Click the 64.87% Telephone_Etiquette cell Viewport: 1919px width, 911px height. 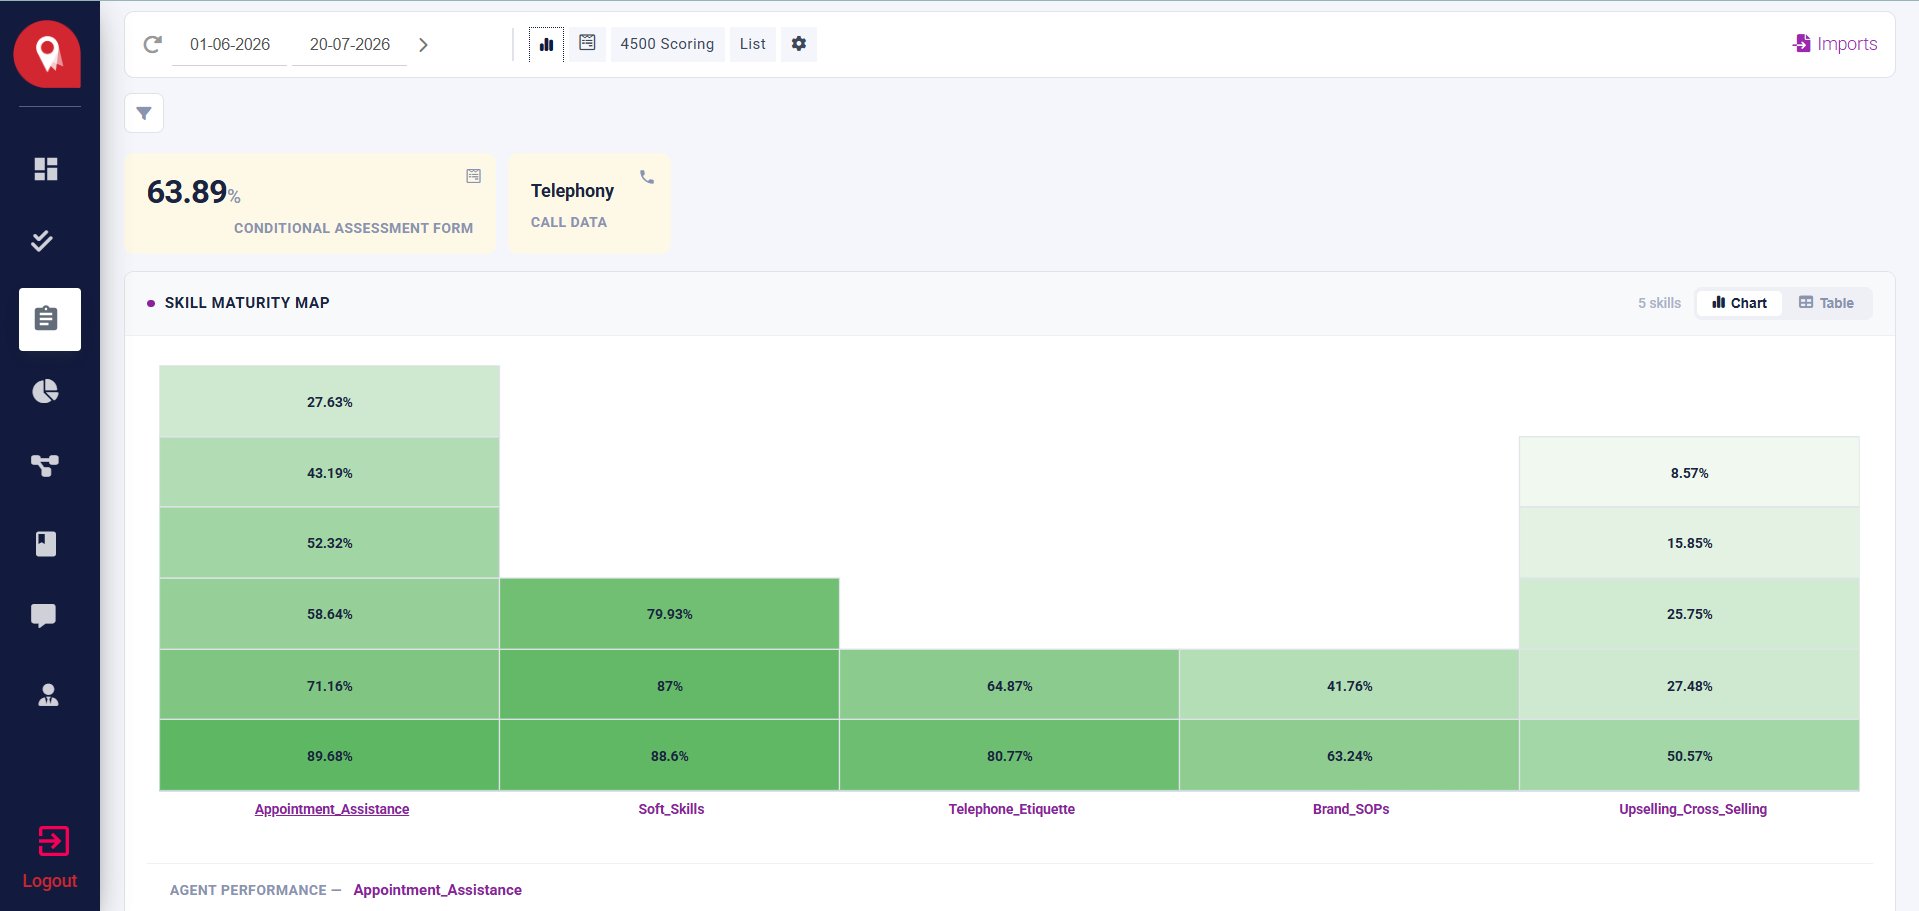click(1010, 686)
